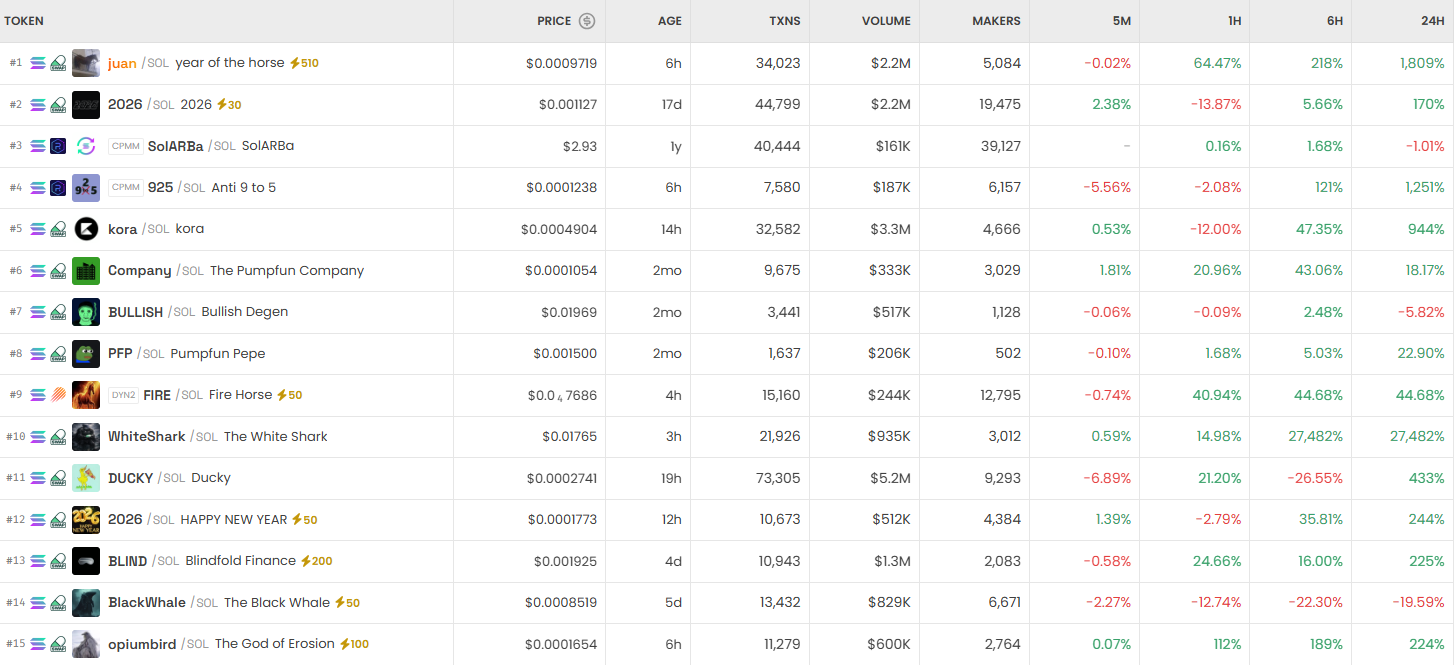Click the Solana chain icon in juan row
This screenshot has width=1454, height=665.
tap(38, 63)
